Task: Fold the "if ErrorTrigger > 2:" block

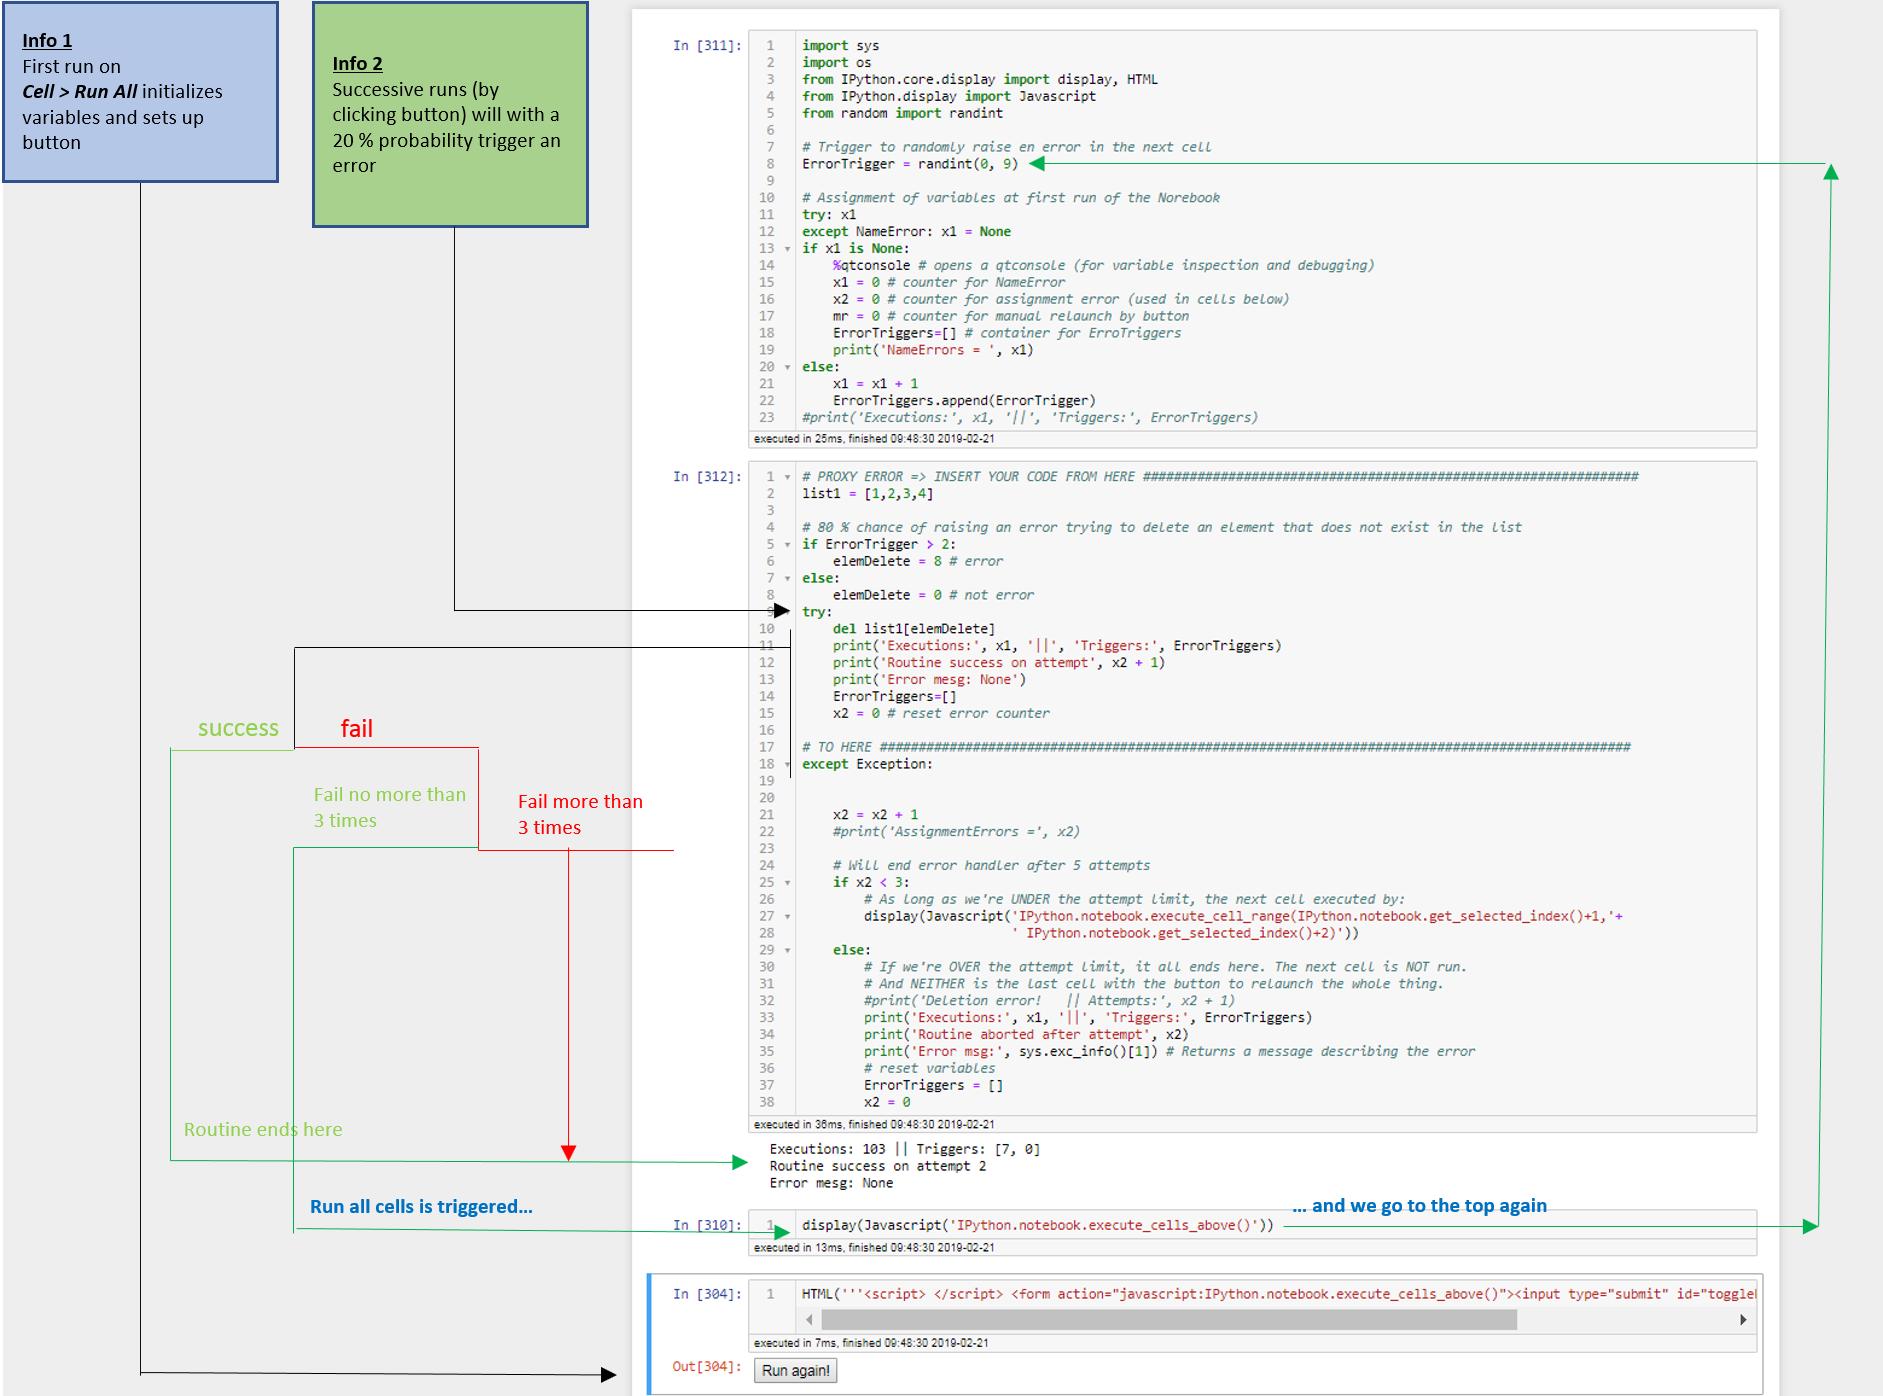Action: (x=788, y=545)
